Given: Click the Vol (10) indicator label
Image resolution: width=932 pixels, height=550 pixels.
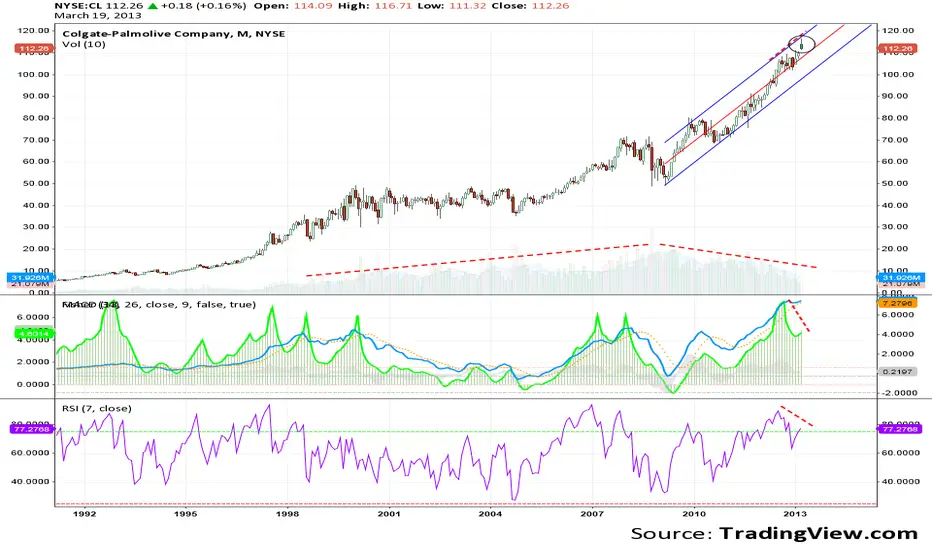Looking at the screenshot, I should pos(84,44).
